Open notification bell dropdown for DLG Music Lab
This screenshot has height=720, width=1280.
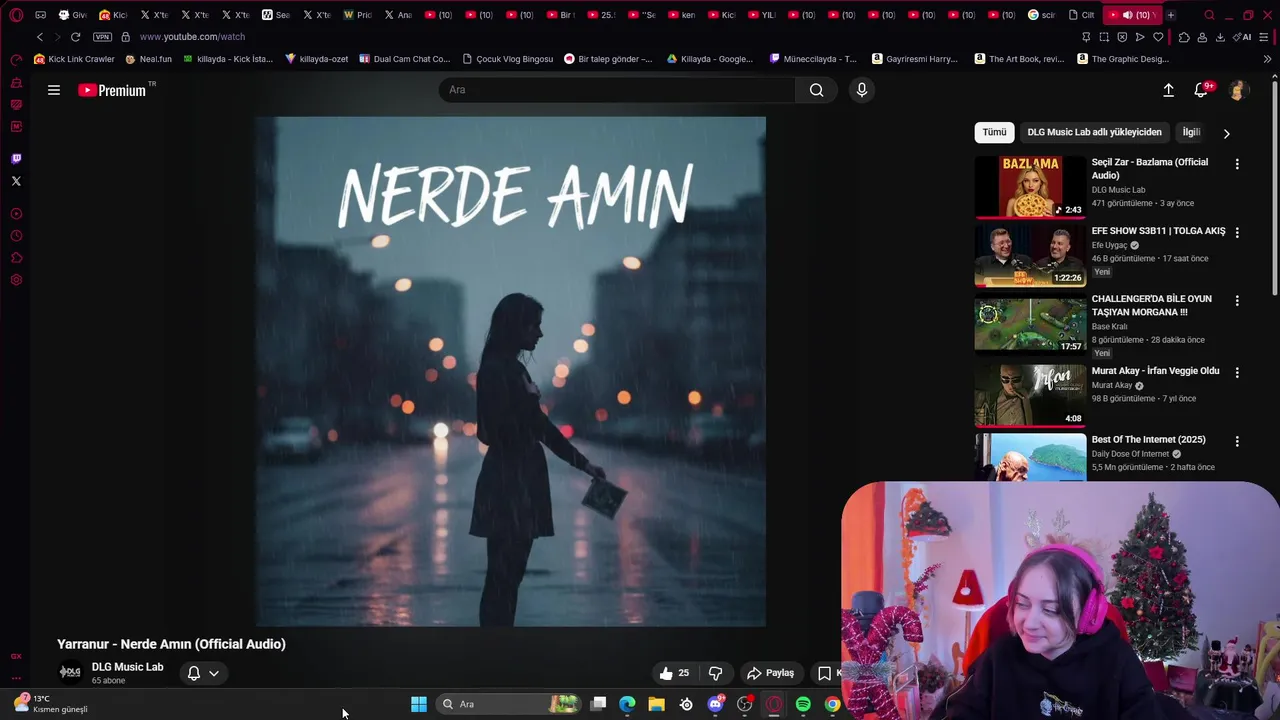point(203,673)
